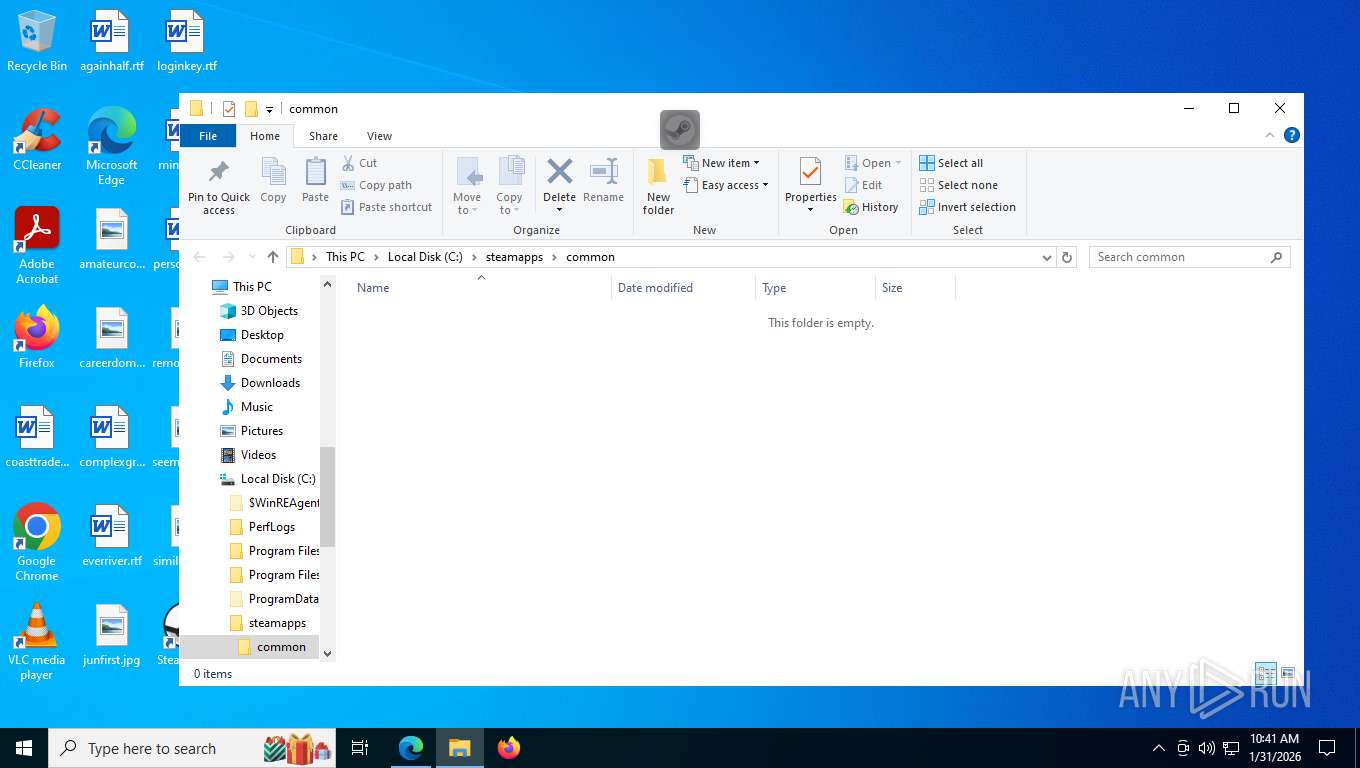Sort by Name column header

pyautogui.click(x=480, y=288)
